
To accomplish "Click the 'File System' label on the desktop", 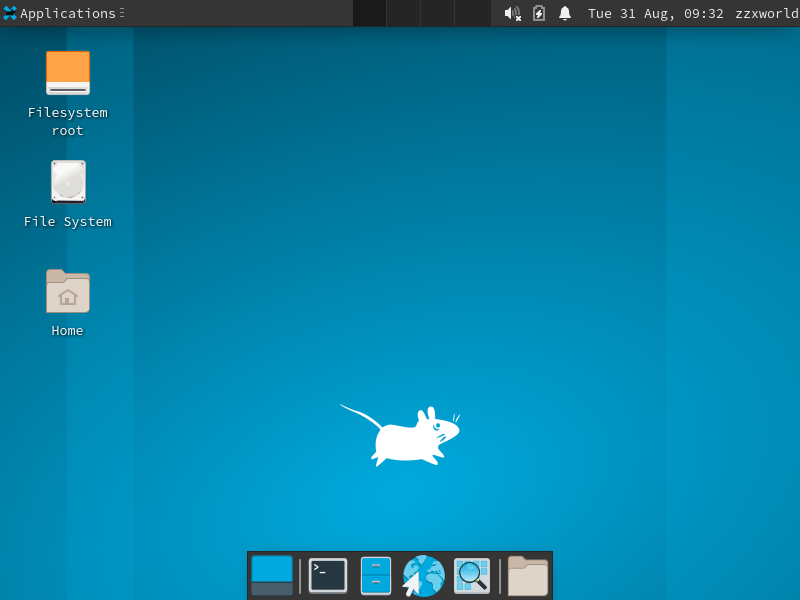I will point(68,221).
